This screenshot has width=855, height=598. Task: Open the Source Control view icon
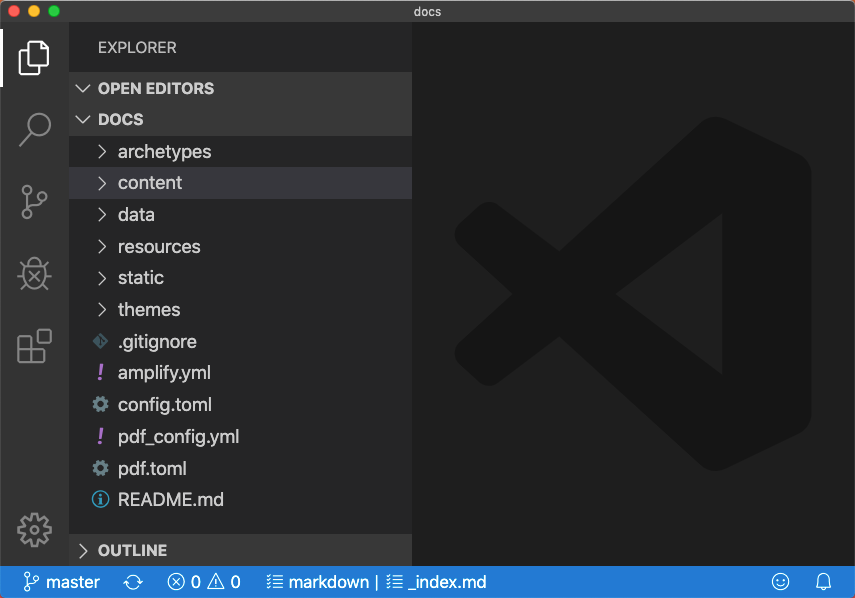(x=34, y=201)
